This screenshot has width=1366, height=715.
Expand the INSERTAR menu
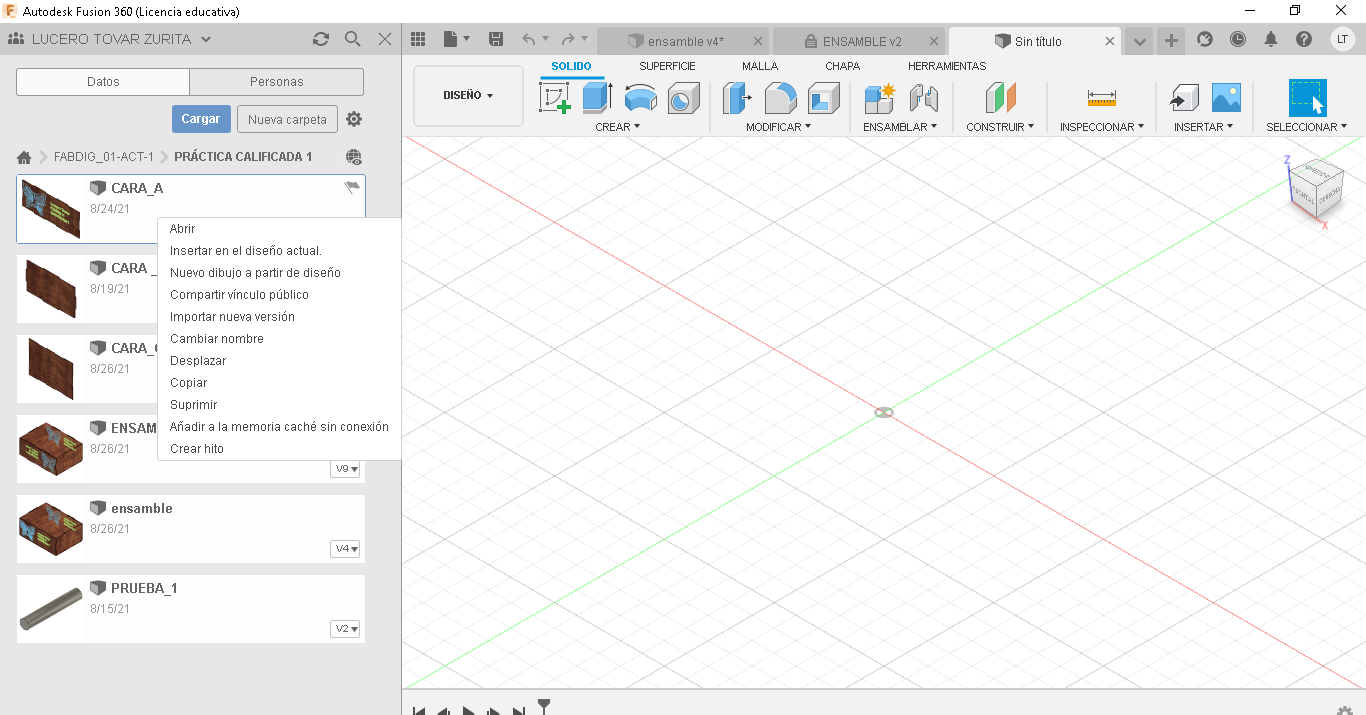point(1203,127)
